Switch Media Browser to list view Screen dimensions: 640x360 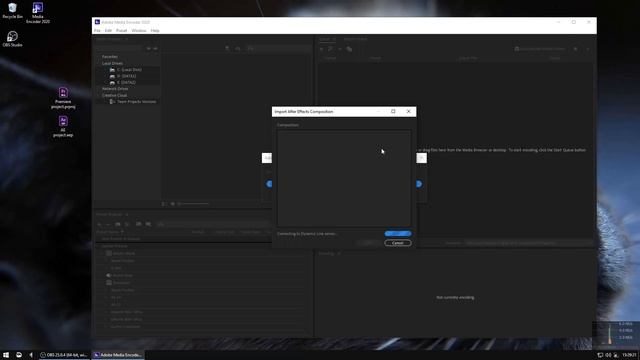(164, 204)
